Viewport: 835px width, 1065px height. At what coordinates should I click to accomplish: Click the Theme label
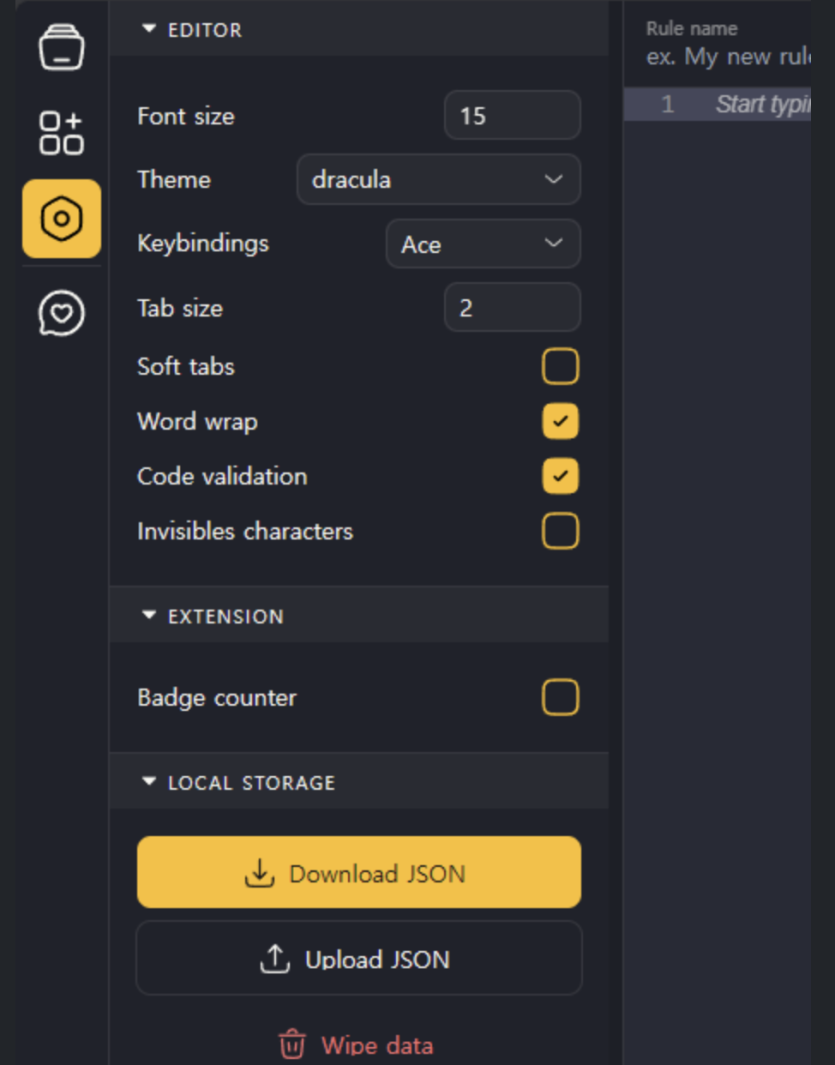tap(174, 180)
